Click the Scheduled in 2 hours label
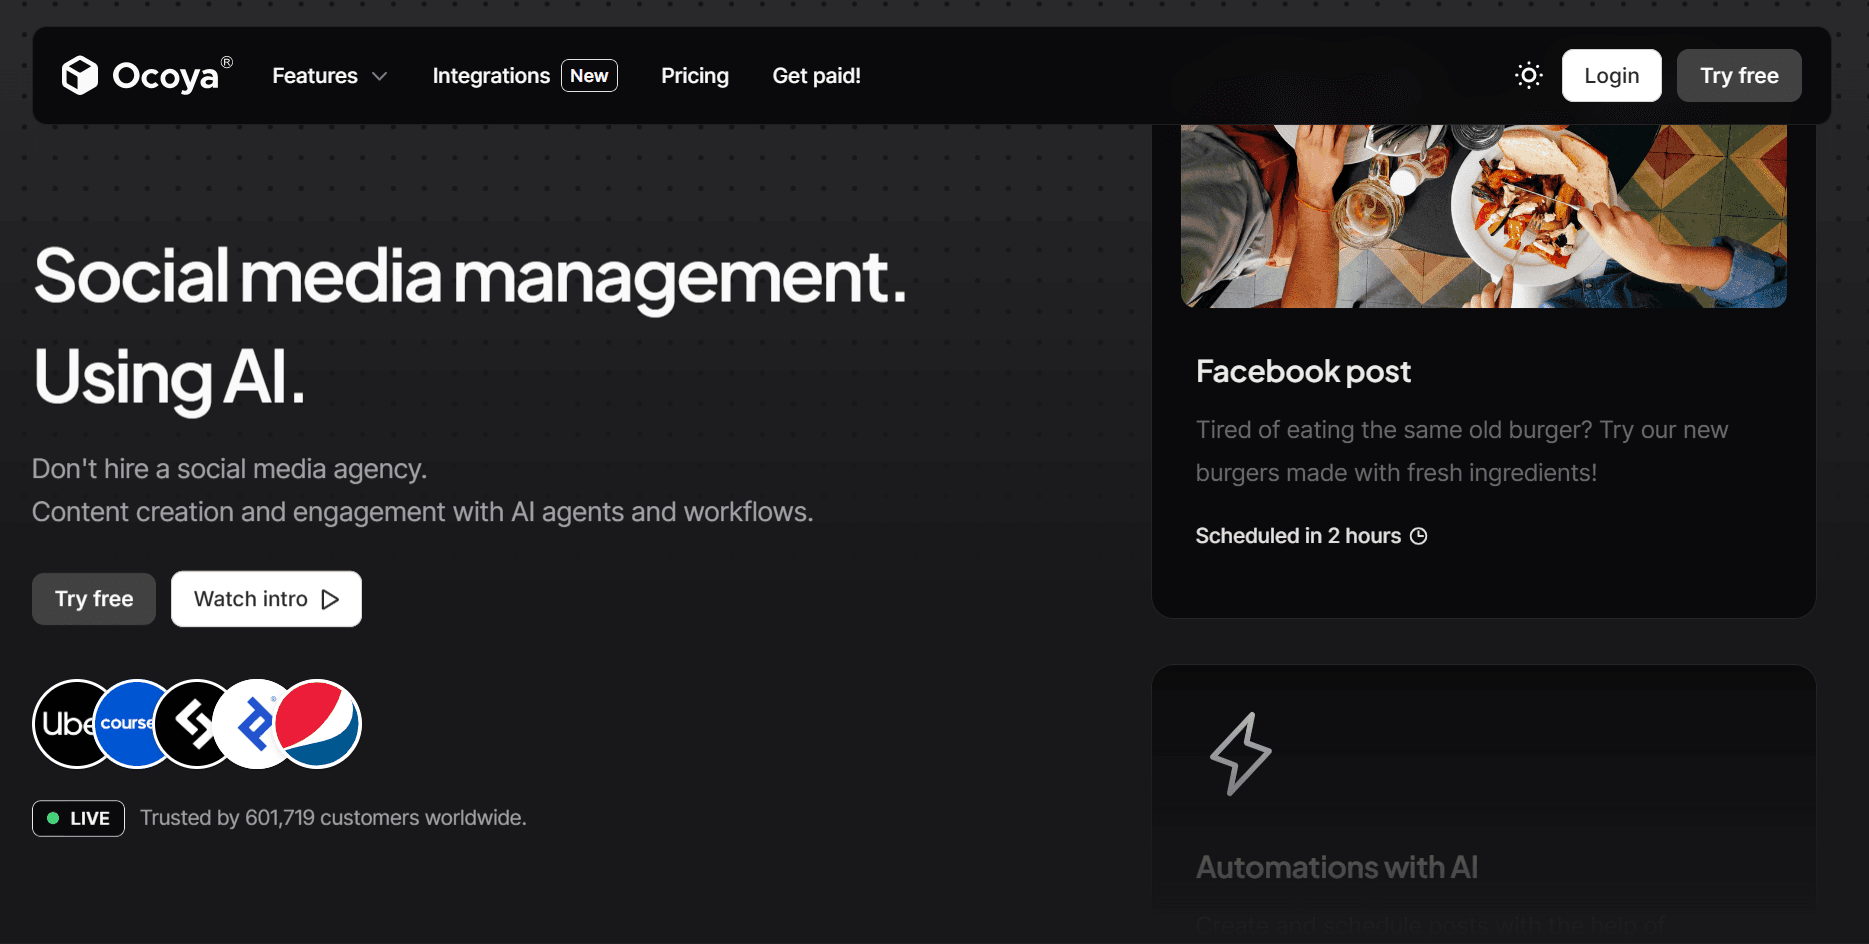The width and height of the screenshot is (1869, 944). coord(1298,536)
